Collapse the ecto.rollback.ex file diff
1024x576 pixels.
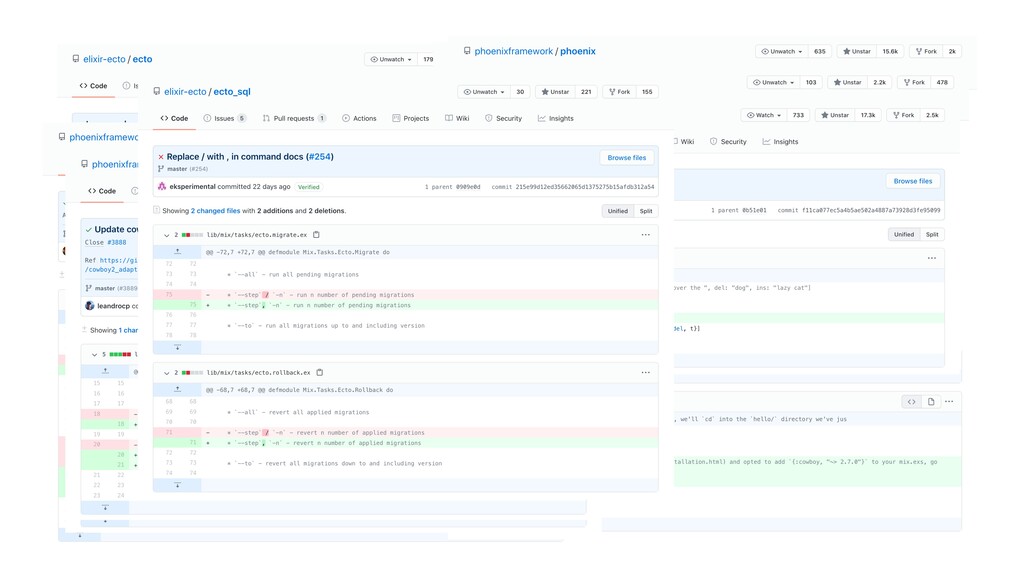coord(167,373)
